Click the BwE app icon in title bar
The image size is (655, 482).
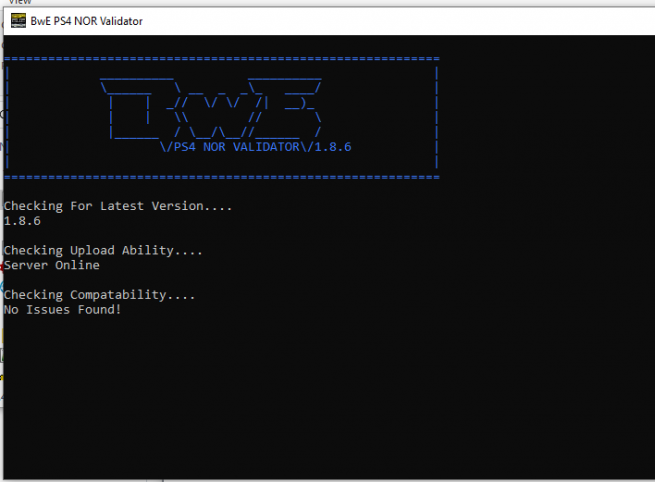click(x=17, y=22)
